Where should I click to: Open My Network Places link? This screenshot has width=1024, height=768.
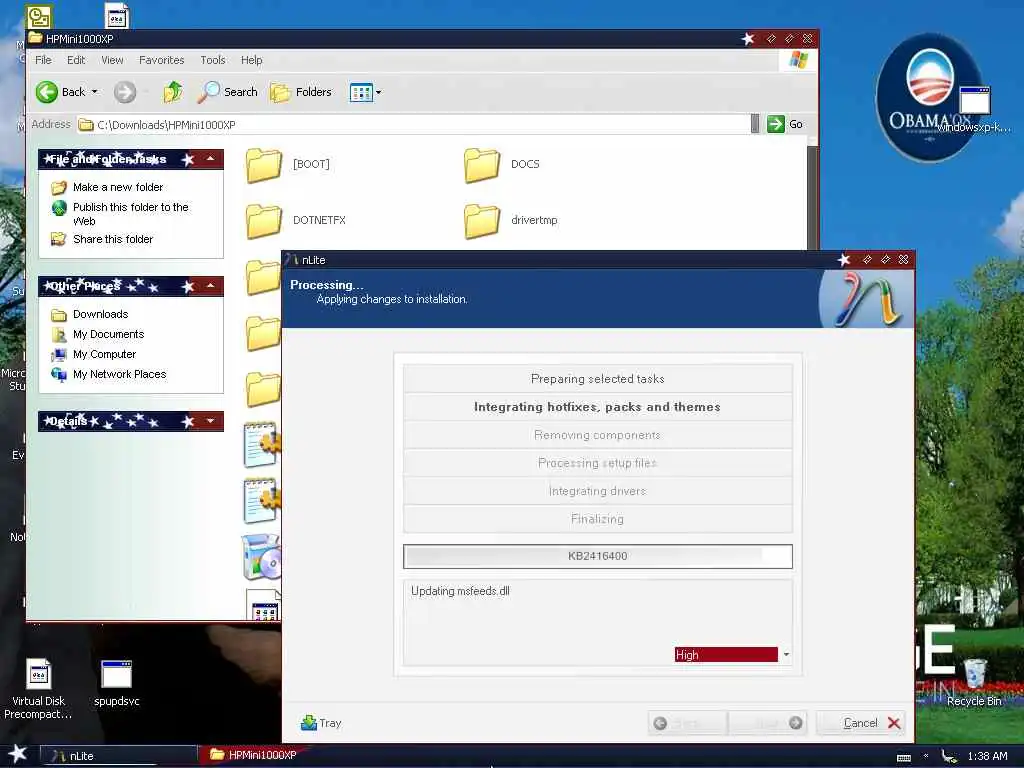pyautogui.click(x=120, y=374)
